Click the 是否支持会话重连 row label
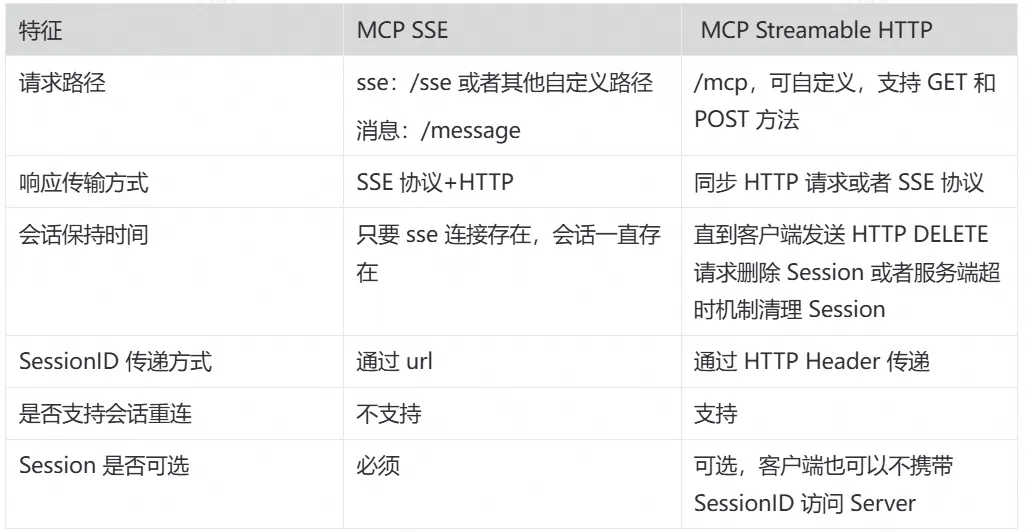This screenshot has height=532, width=1025. (105, 414)
